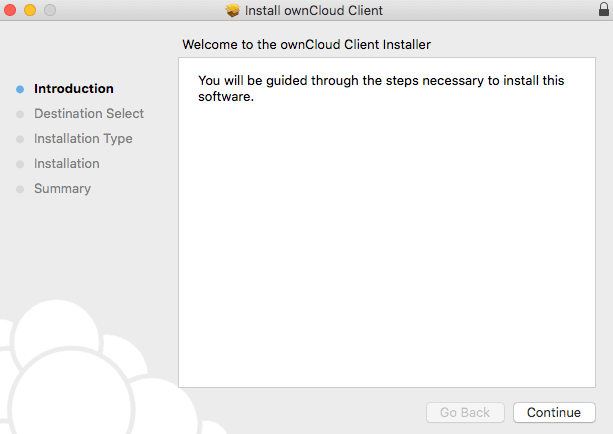This screenshot has height=434, width=613.
Task: Select the Destination Select step
Action: pyautogui.click(x=89, y=113)
